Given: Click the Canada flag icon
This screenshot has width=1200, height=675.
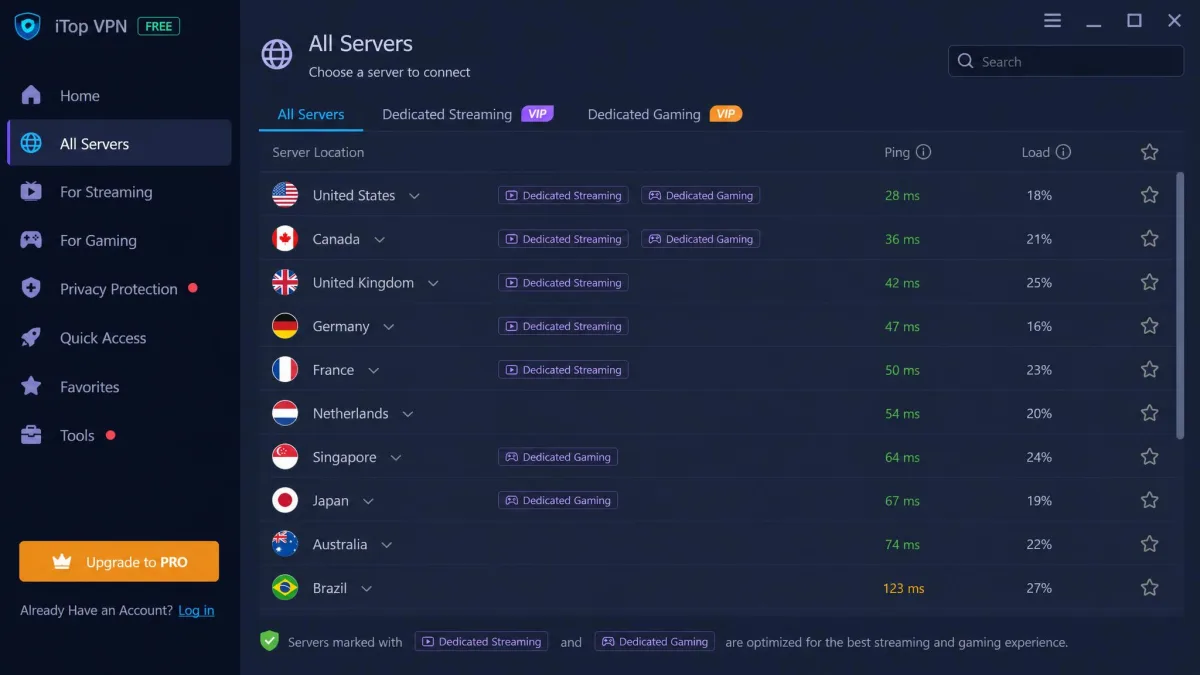Looking at the screenshot, I should pyautogui.click(x=285, y=239).
